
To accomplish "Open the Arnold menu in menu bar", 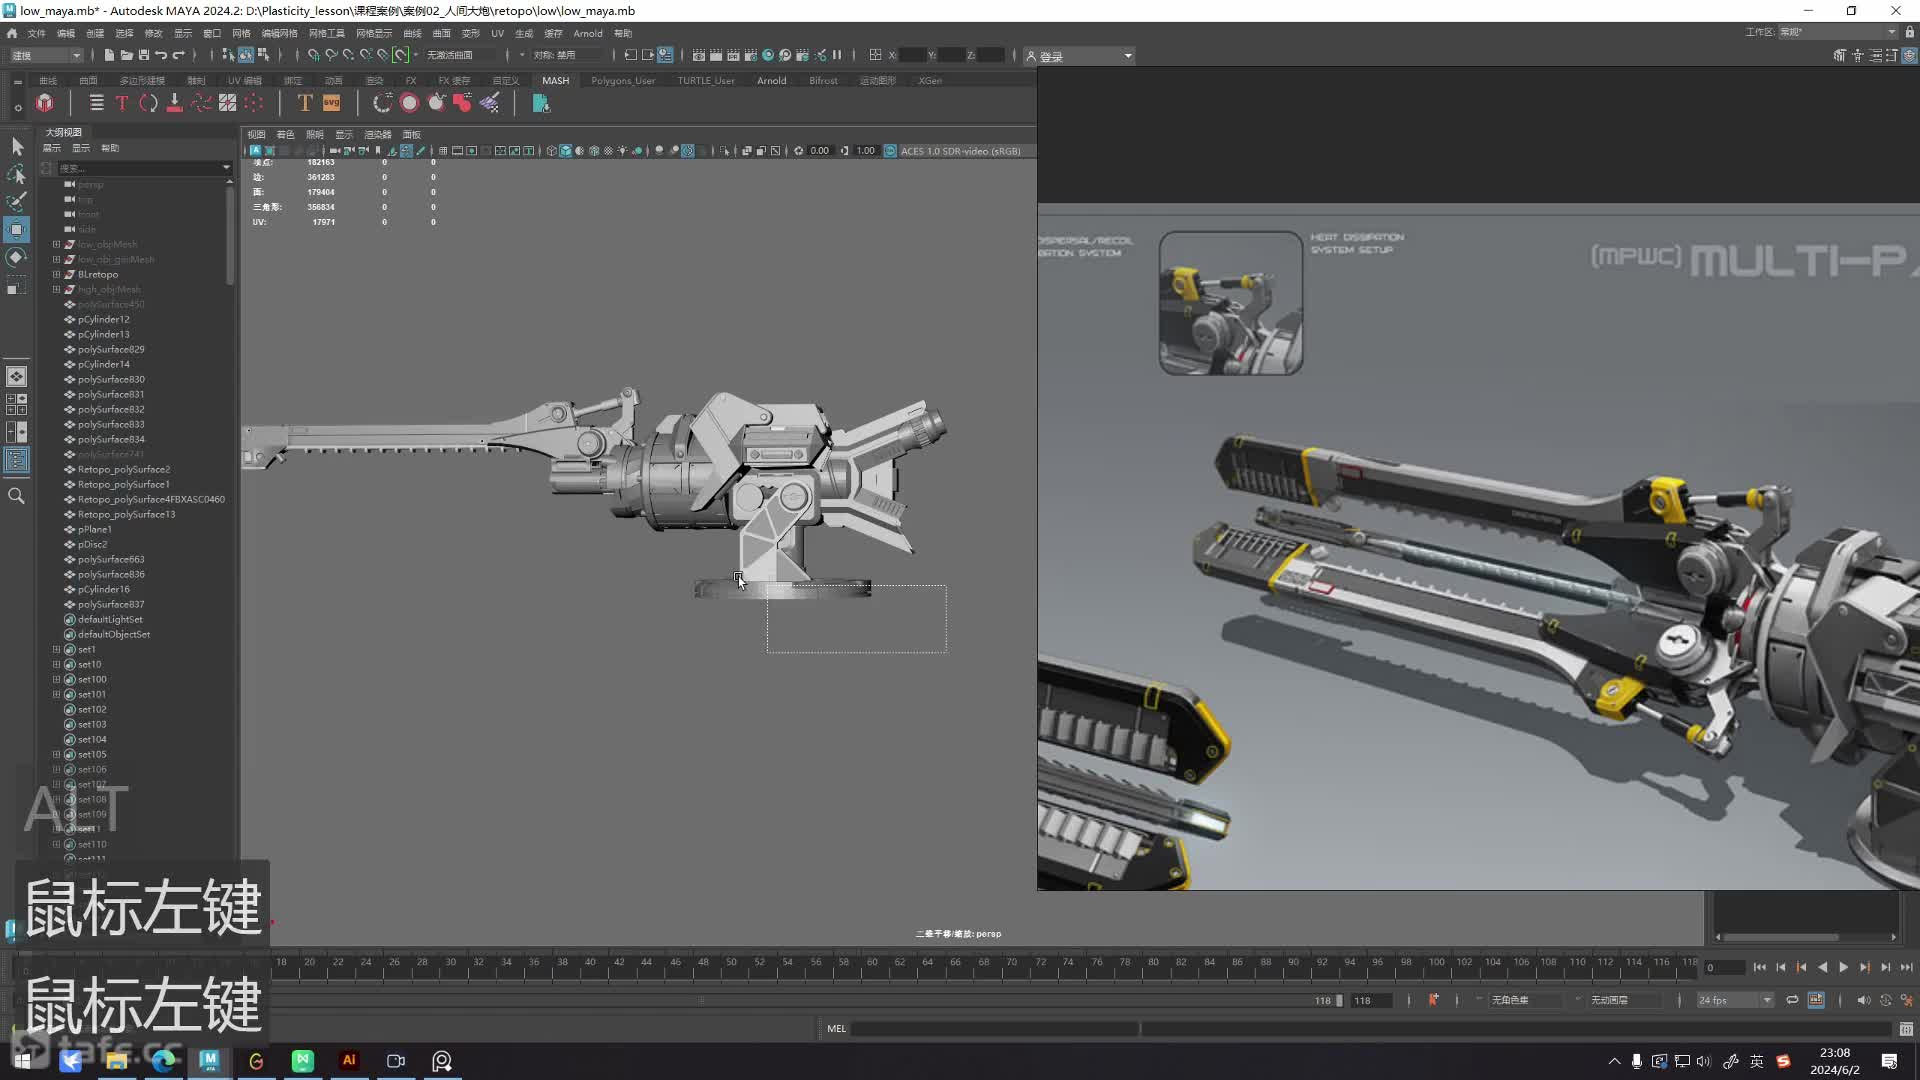I will tap(588, 33).
